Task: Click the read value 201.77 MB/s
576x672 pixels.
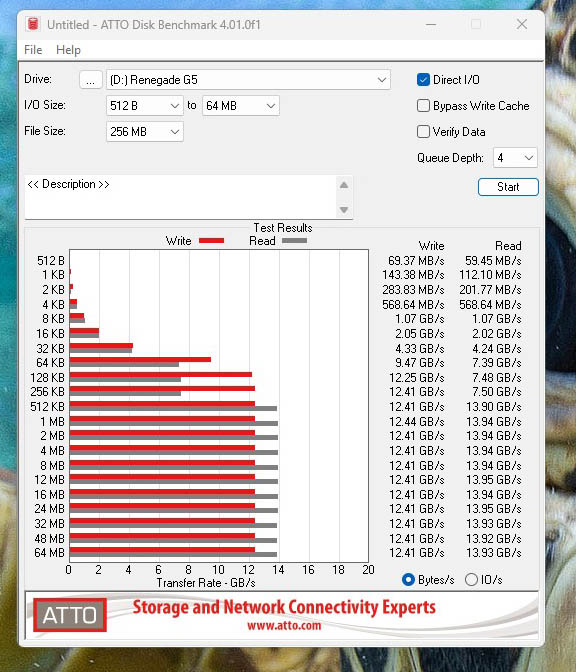Action: coord(490,290)
